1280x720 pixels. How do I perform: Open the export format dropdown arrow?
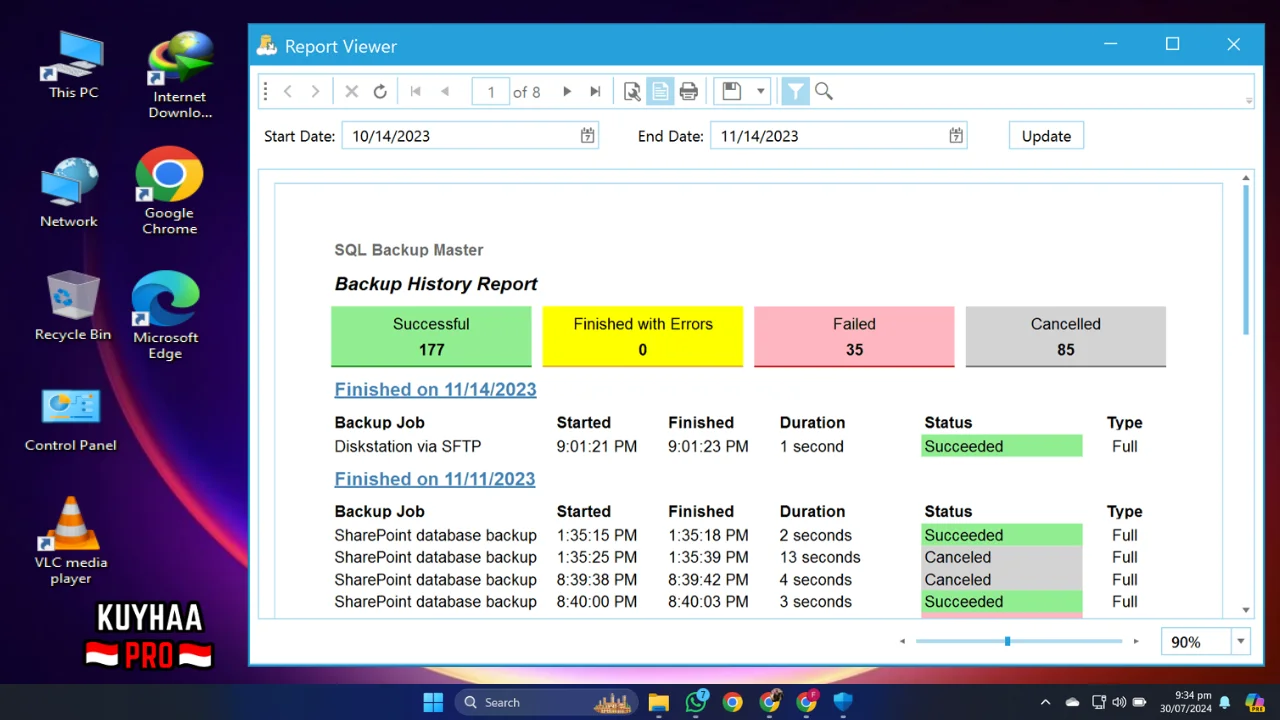tap(760, 91)
